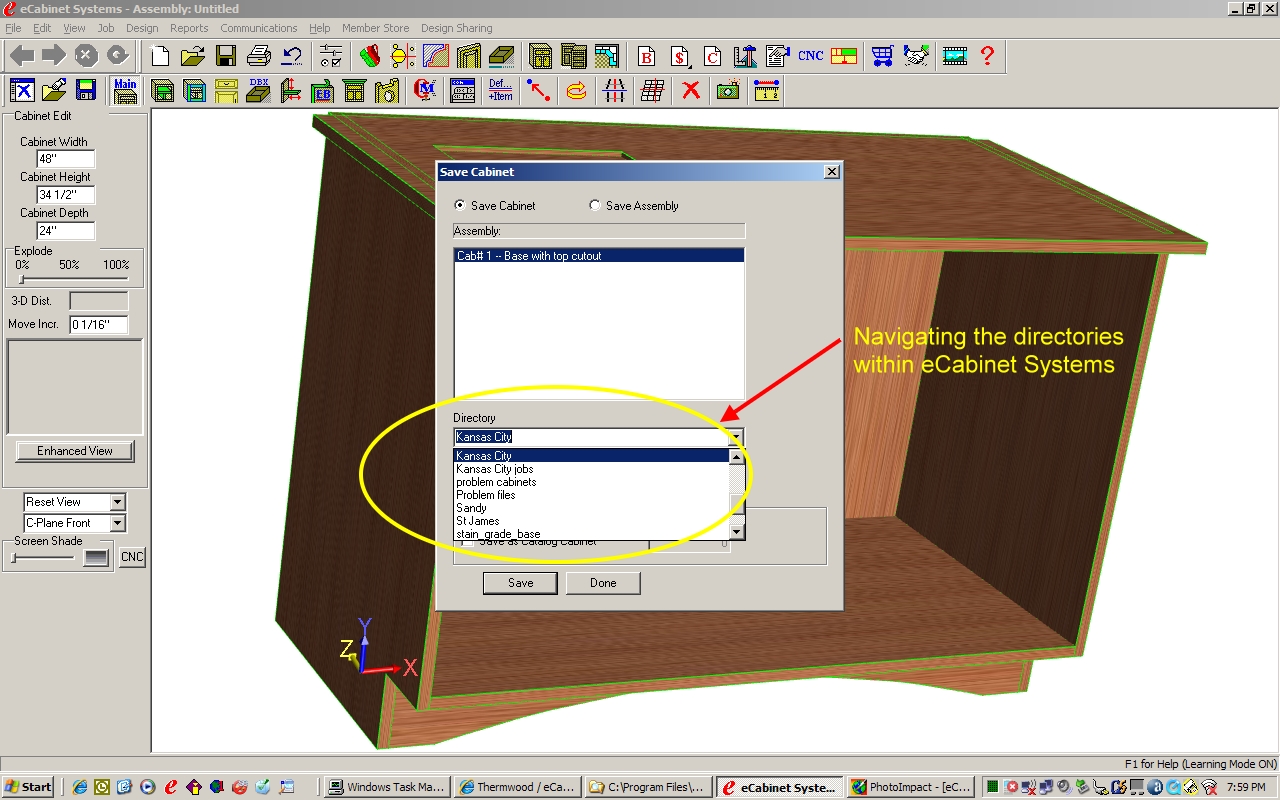Open the File menu

click(13, 28)
